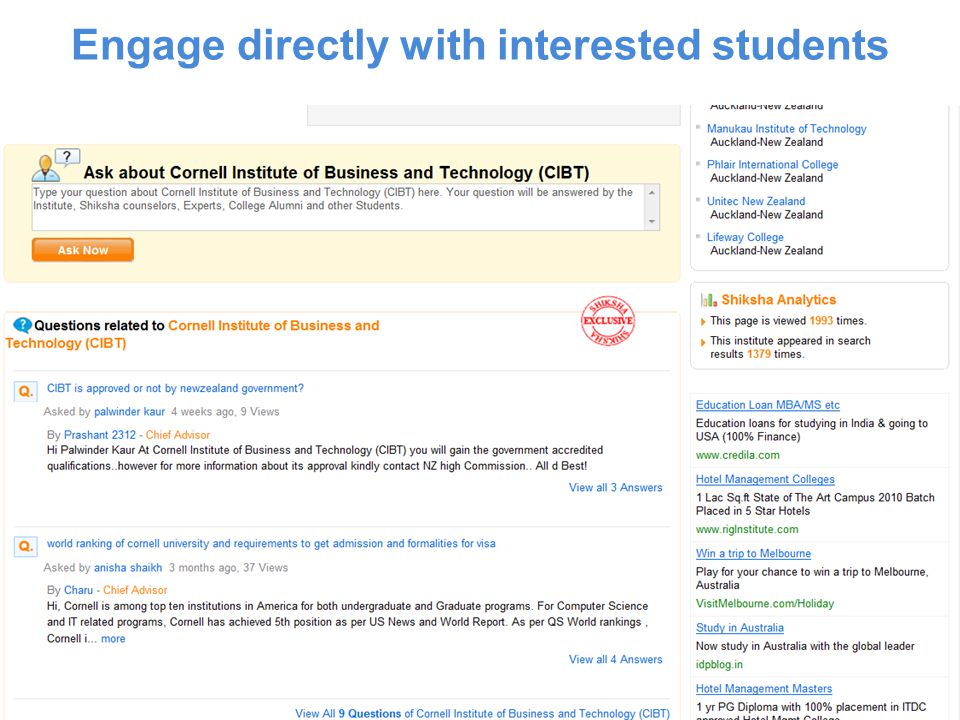View All 9 Questions of CIBT
Screen dimensions: 960x720
(x=482, y=713)
